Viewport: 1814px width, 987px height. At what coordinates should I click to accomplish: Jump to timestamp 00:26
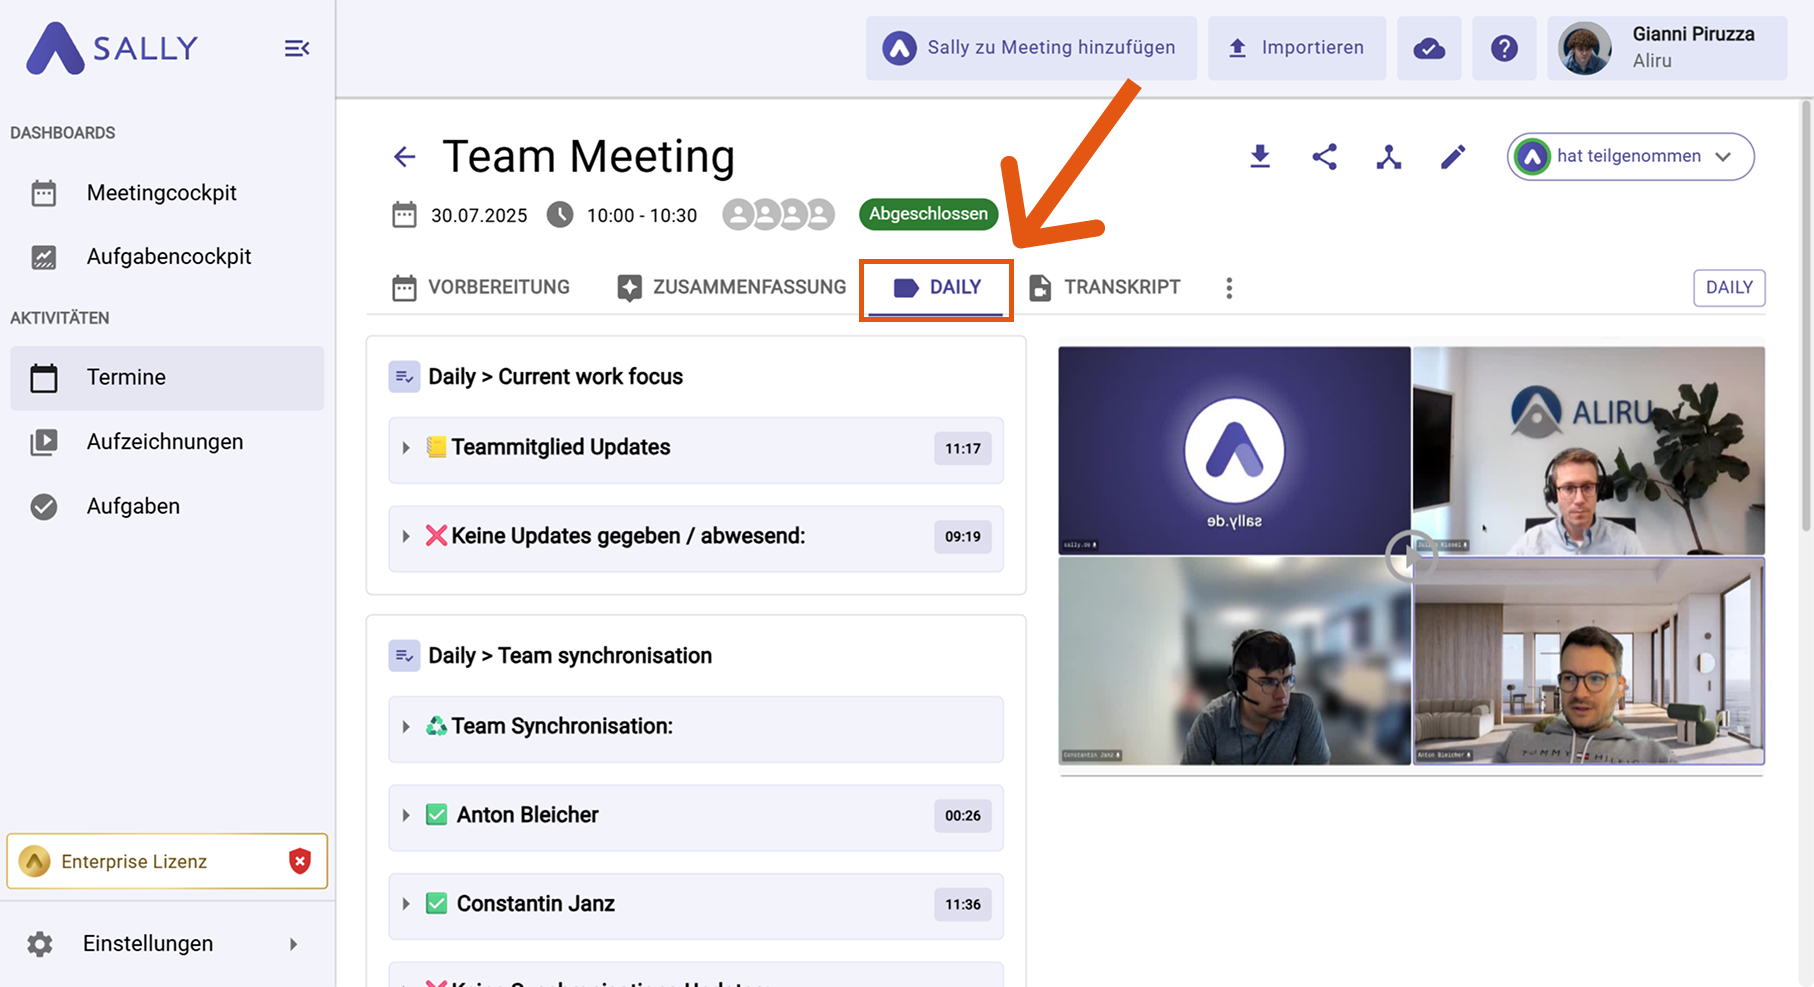tap(963, 816)
